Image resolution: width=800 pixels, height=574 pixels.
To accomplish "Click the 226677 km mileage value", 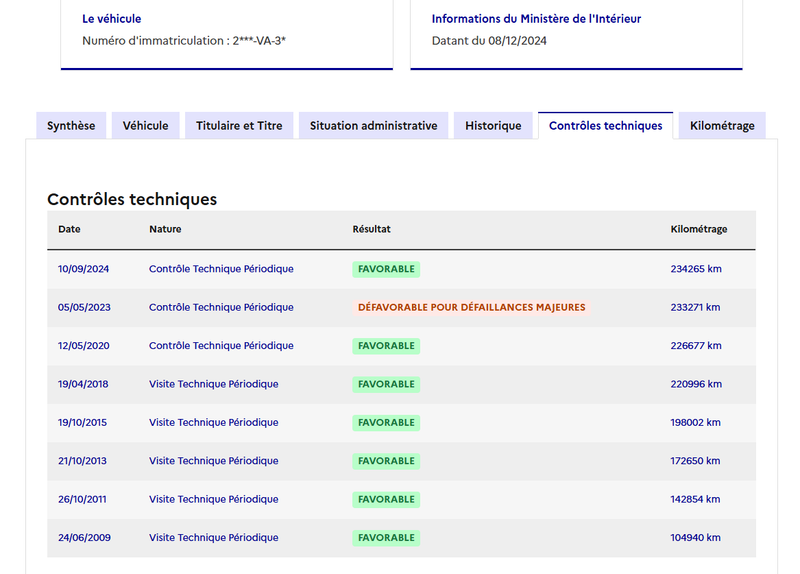I will tap(696, 345).
